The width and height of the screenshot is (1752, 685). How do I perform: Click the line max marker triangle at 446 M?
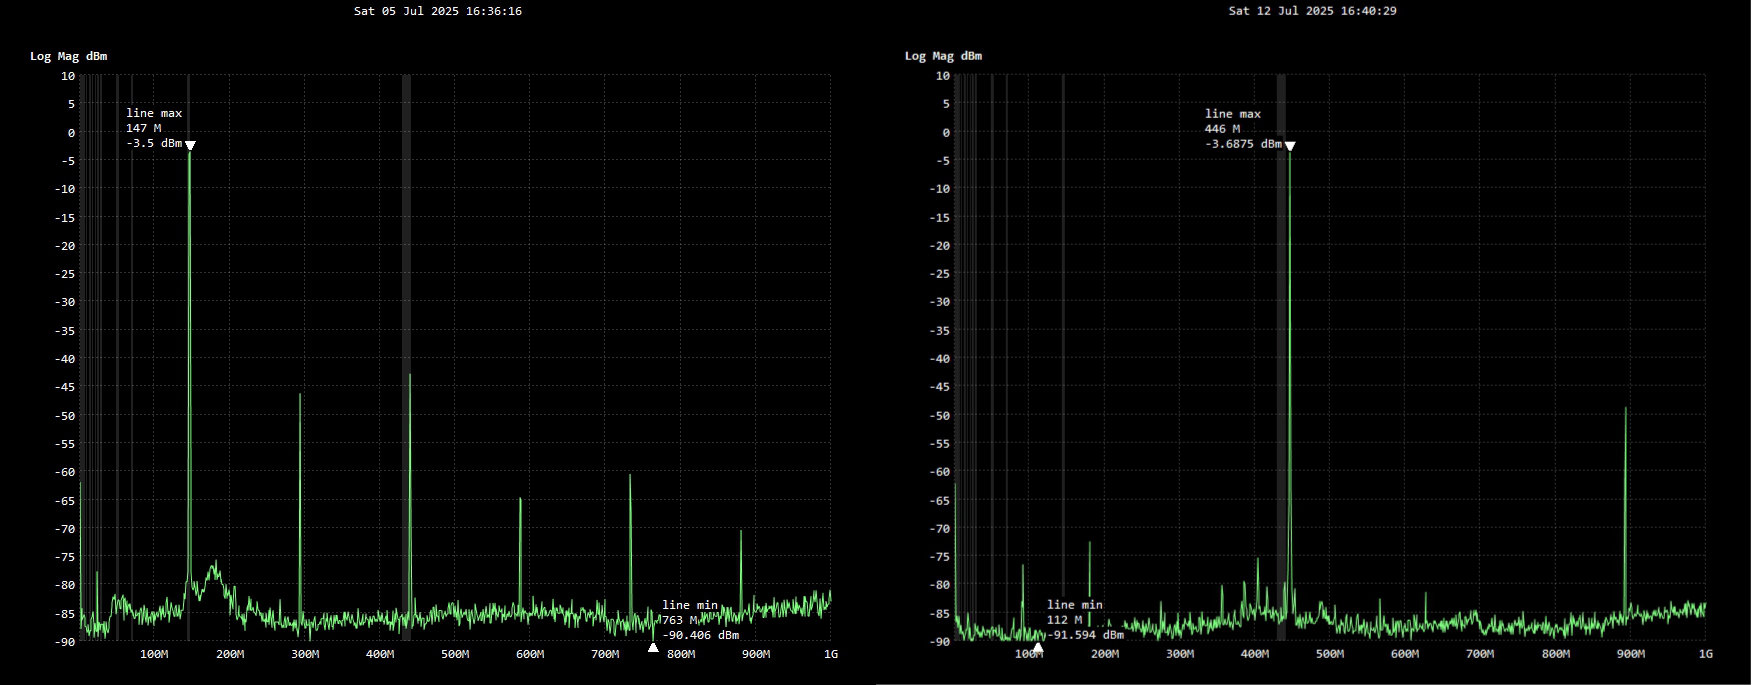[x=1290, y=147]
